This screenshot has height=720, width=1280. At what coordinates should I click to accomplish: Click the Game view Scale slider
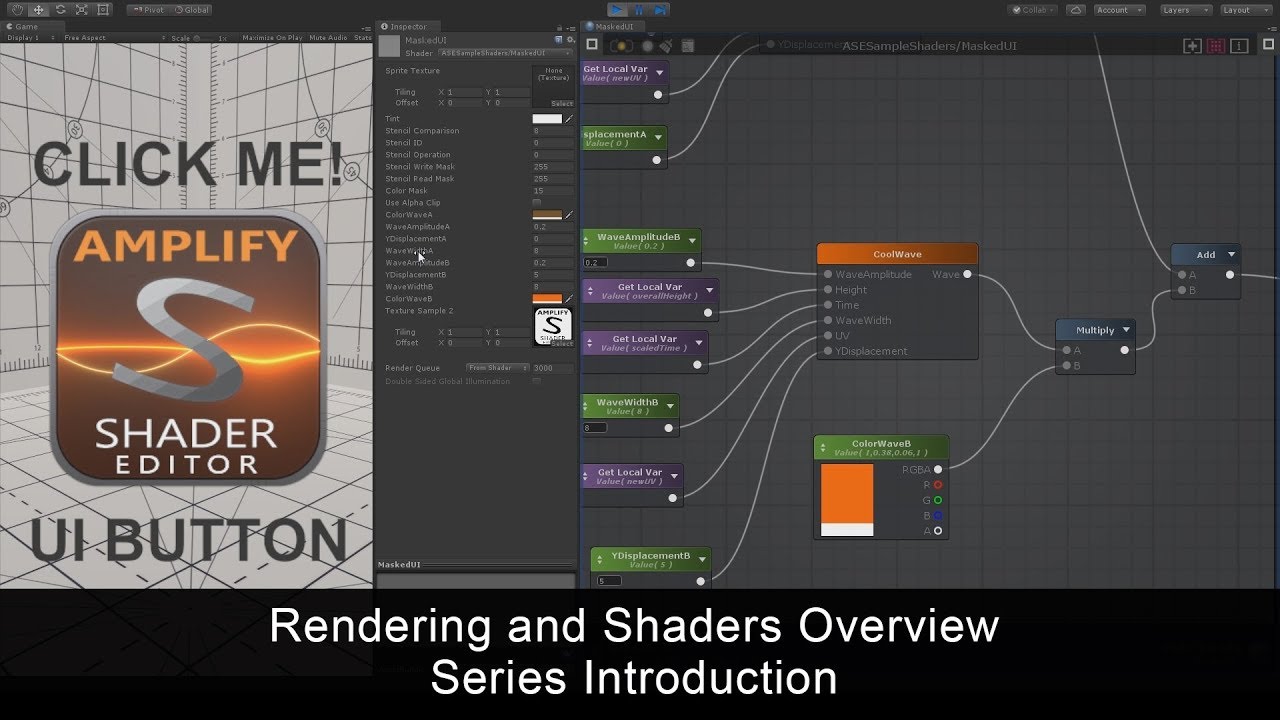[204, 38]
